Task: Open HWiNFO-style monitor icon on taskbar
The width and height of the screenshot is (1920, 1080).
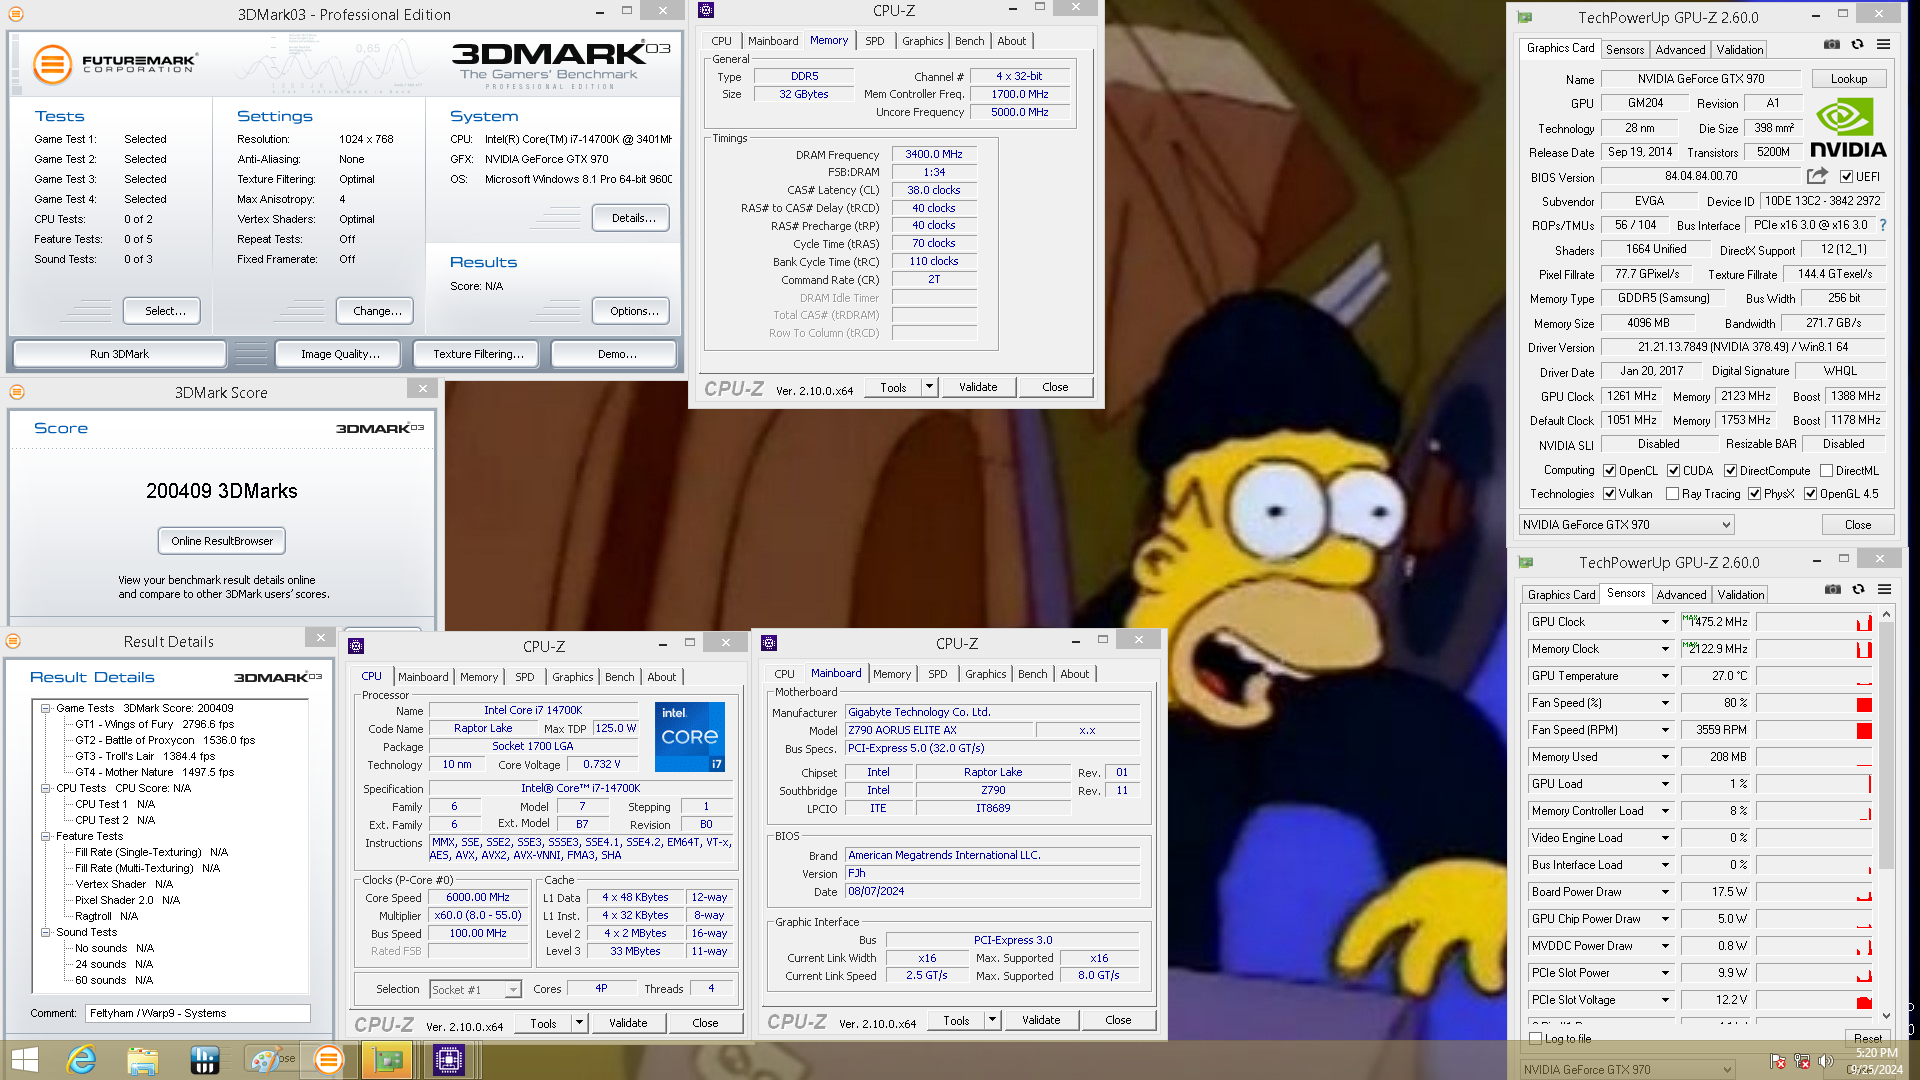Action: (204, 1060)
